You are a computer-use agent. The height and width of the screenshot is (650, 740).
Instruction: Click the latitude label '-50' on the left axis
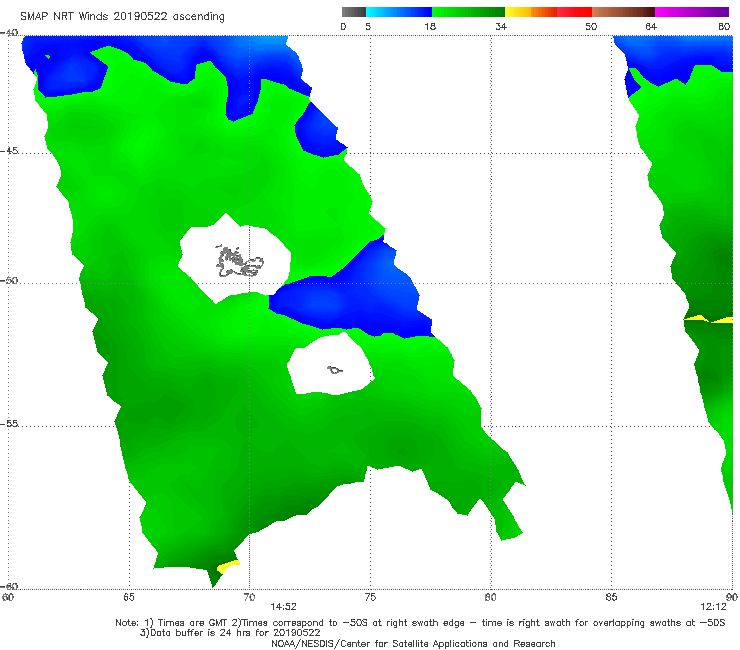[9, 280]
